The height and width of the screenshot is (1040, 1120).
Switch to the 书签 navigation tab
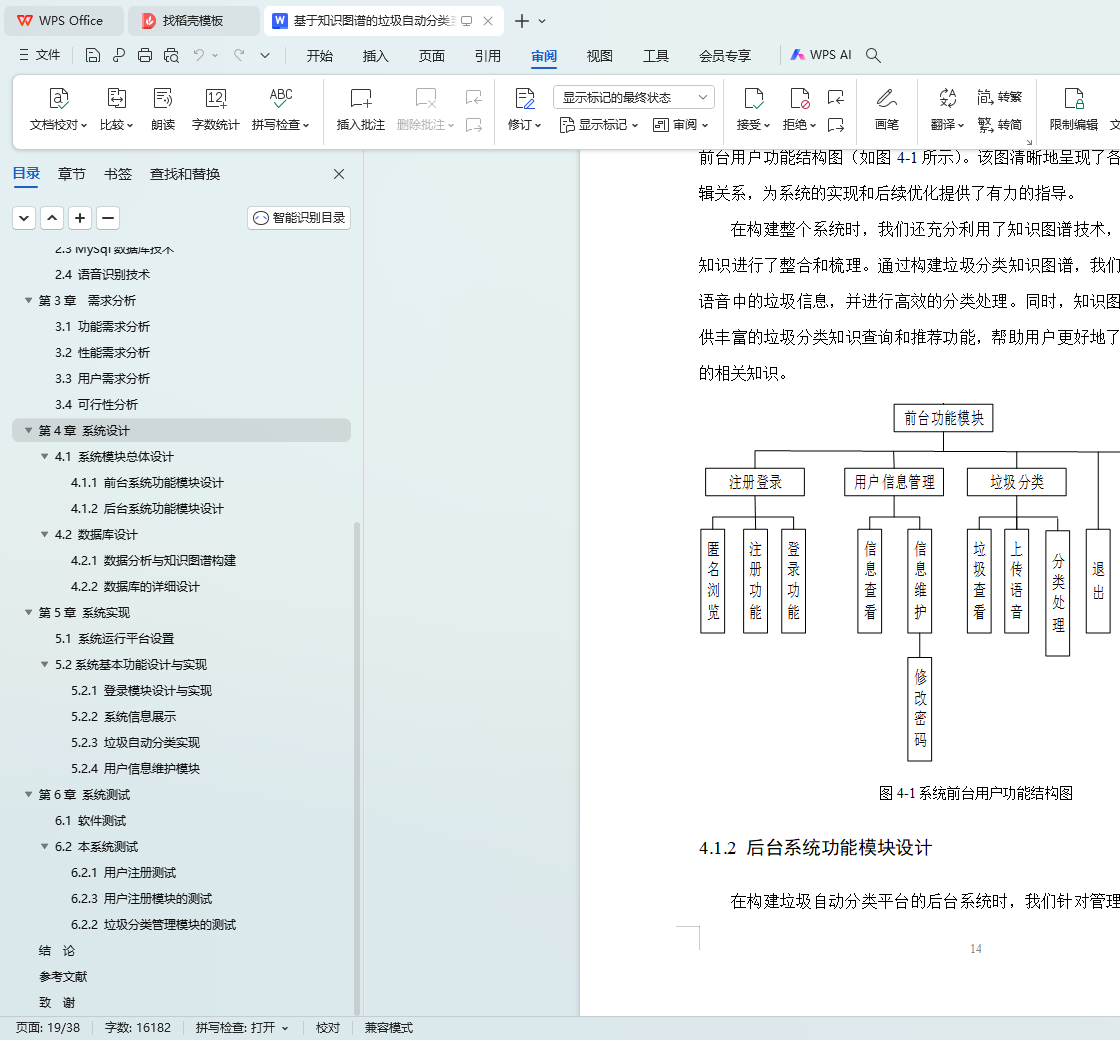pyautogui.click(x=118, y=174)
